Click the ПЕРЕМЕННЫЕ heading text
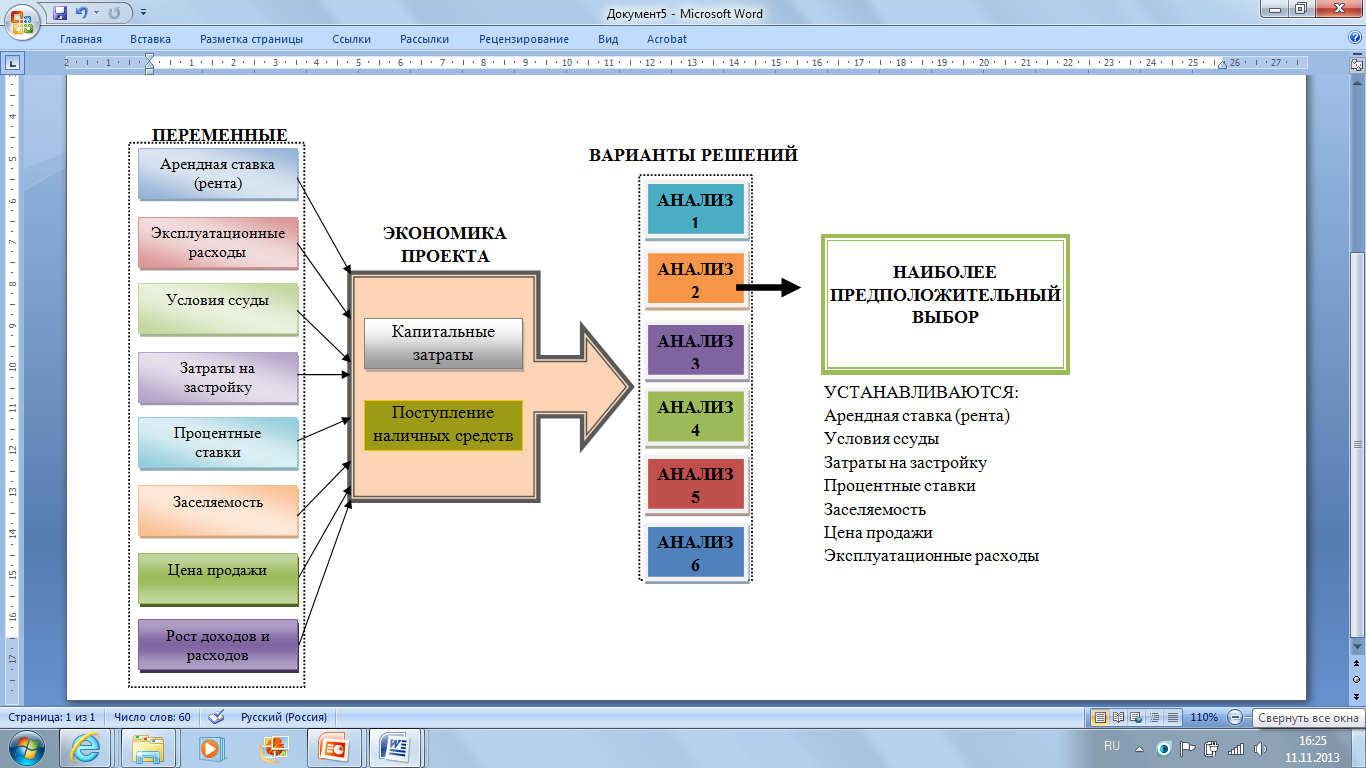 [x=219, y=135]
